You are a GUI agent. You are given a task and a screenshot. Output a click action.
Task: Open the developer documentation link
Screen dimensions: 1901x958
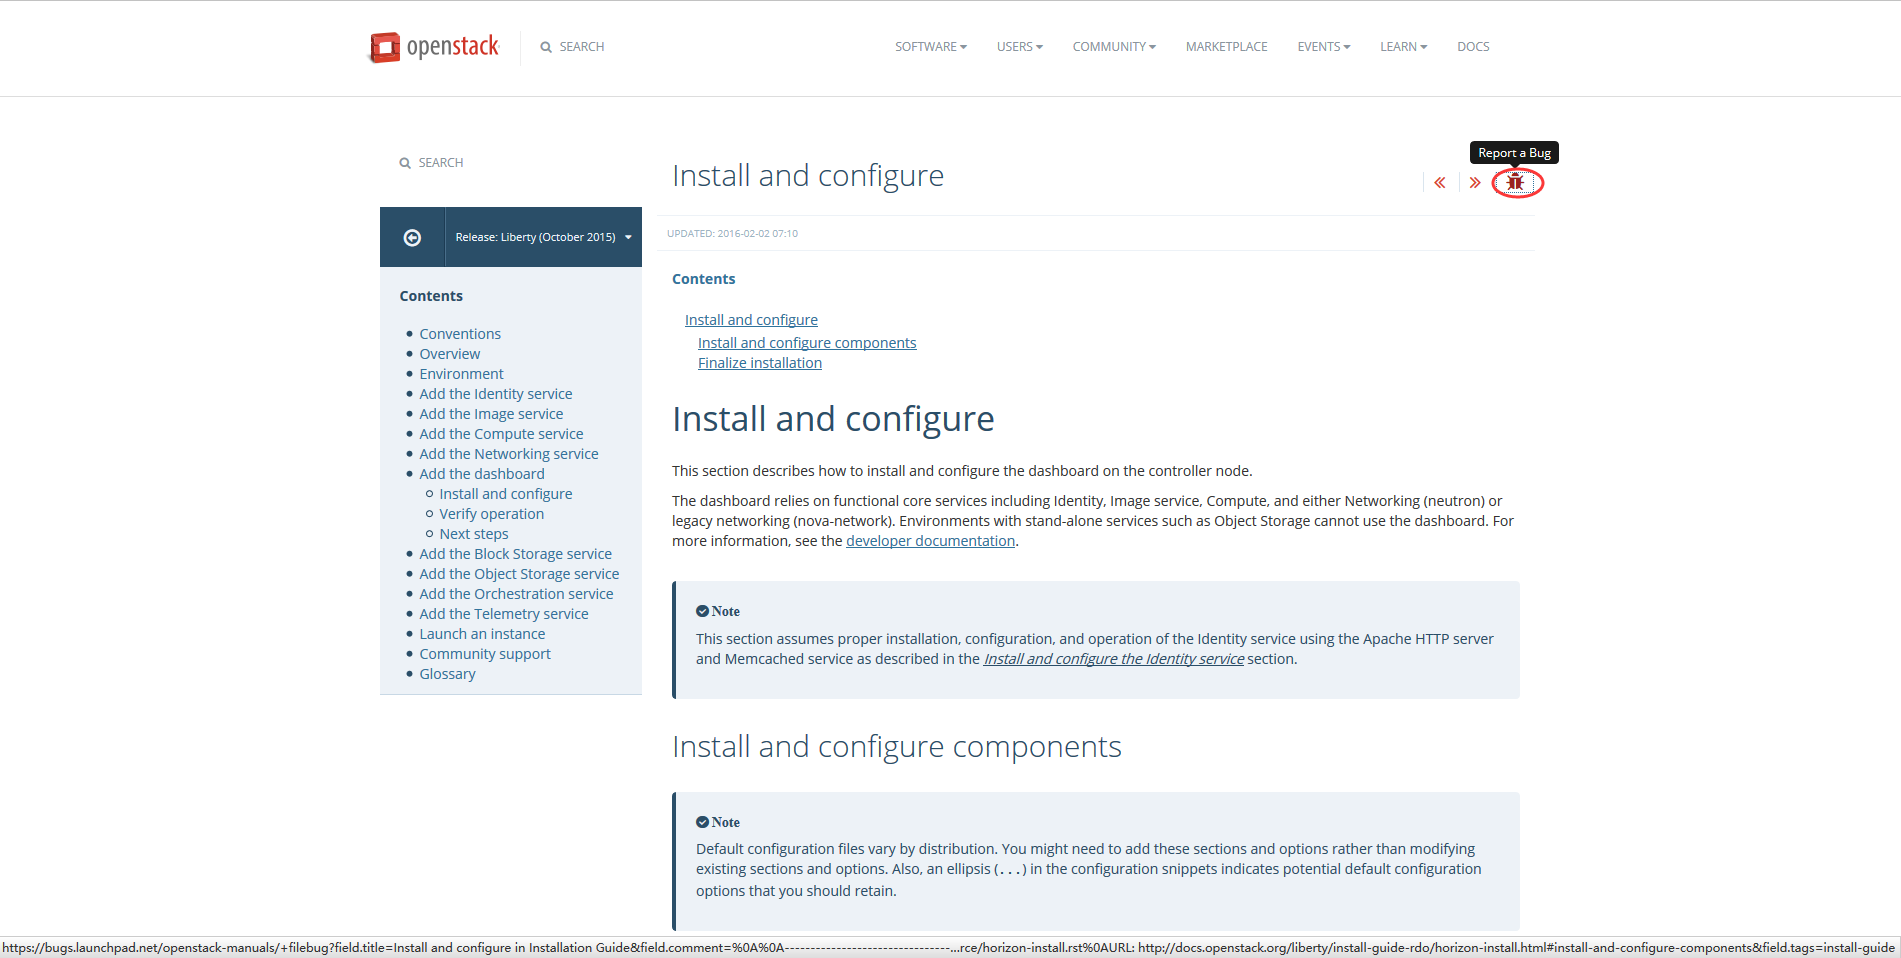tap(930, 541)
